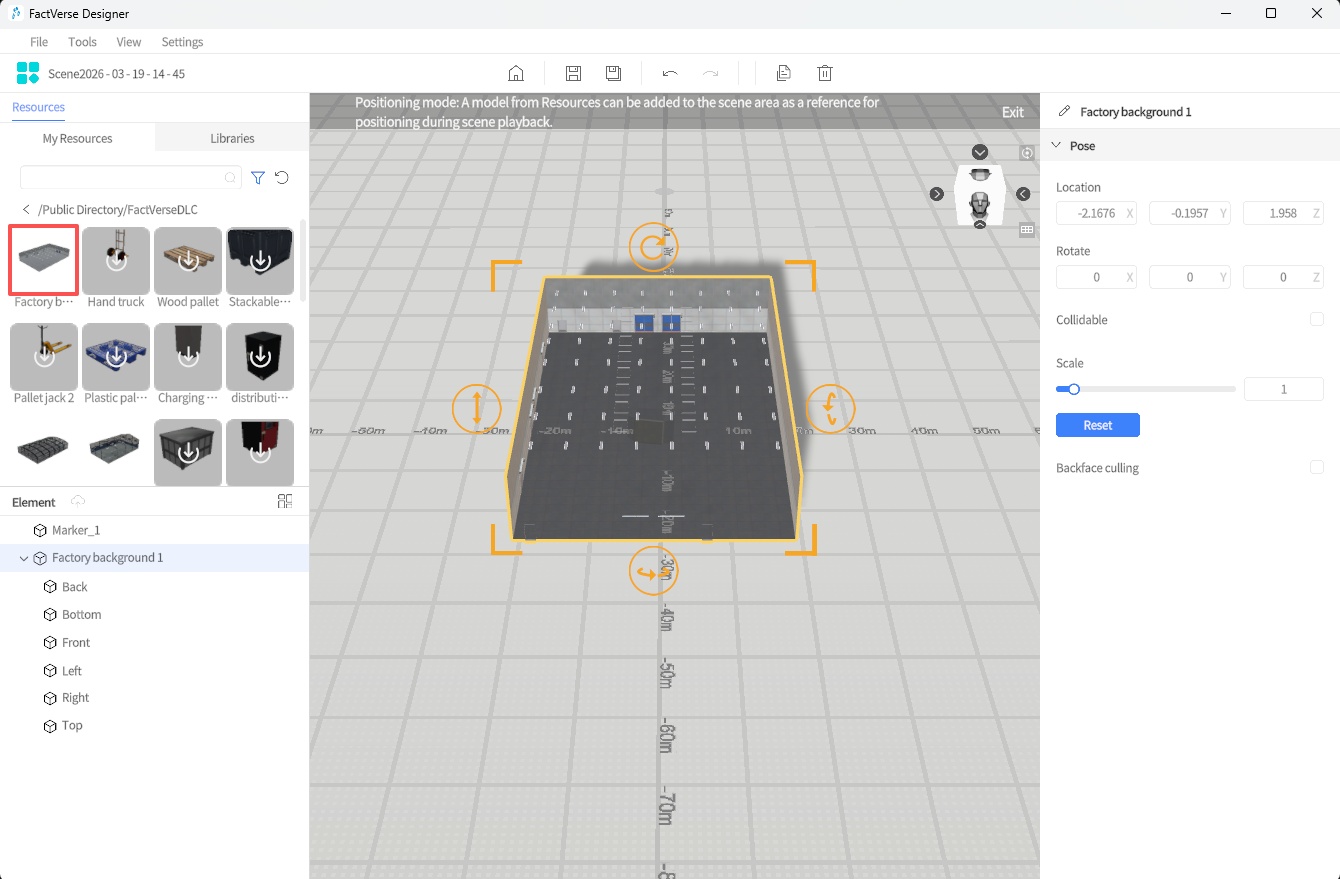Screen dimensions: 1340x879
Task: Click the back arrow for FactVerseDLC directory
Action: [26, 209]
